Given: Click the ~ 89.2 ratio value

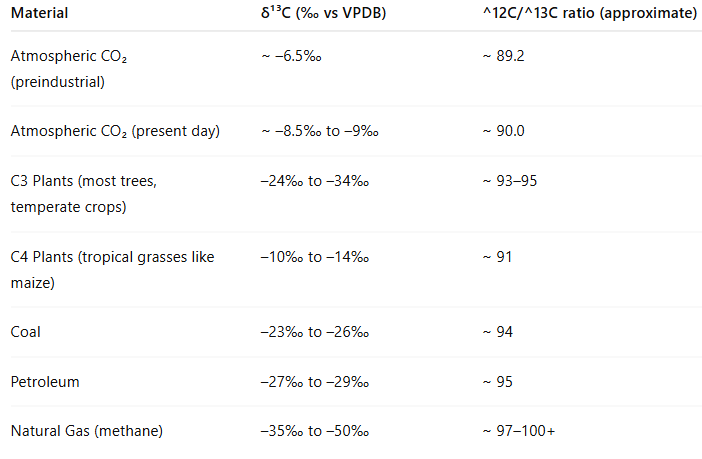Looking at the screenshot, I should pyautogui.click(x=503, y=57).
